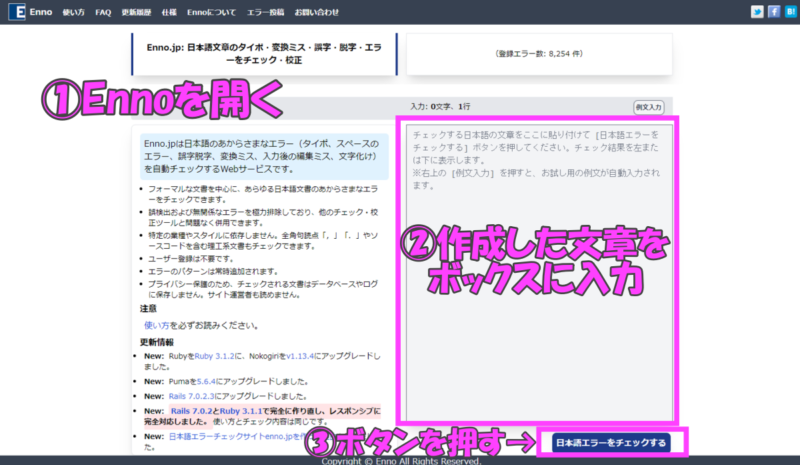
Task: Open the FAQ page
Action: tap(103, 12)
